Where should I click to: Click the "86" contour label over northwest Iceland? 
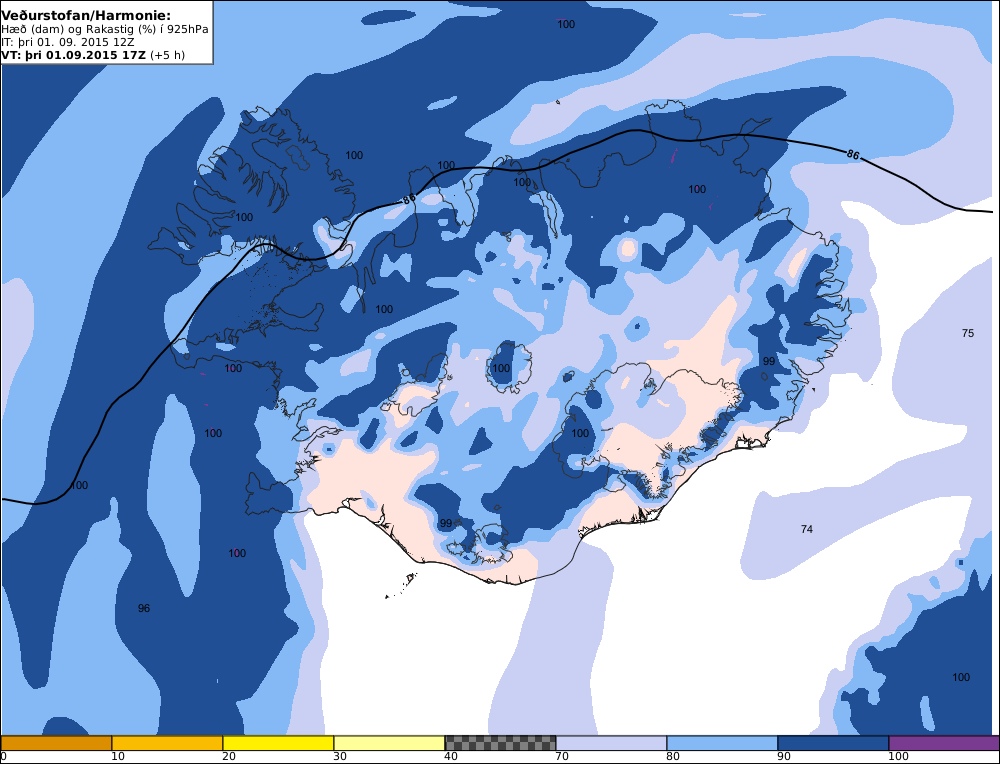click(409, 199)
